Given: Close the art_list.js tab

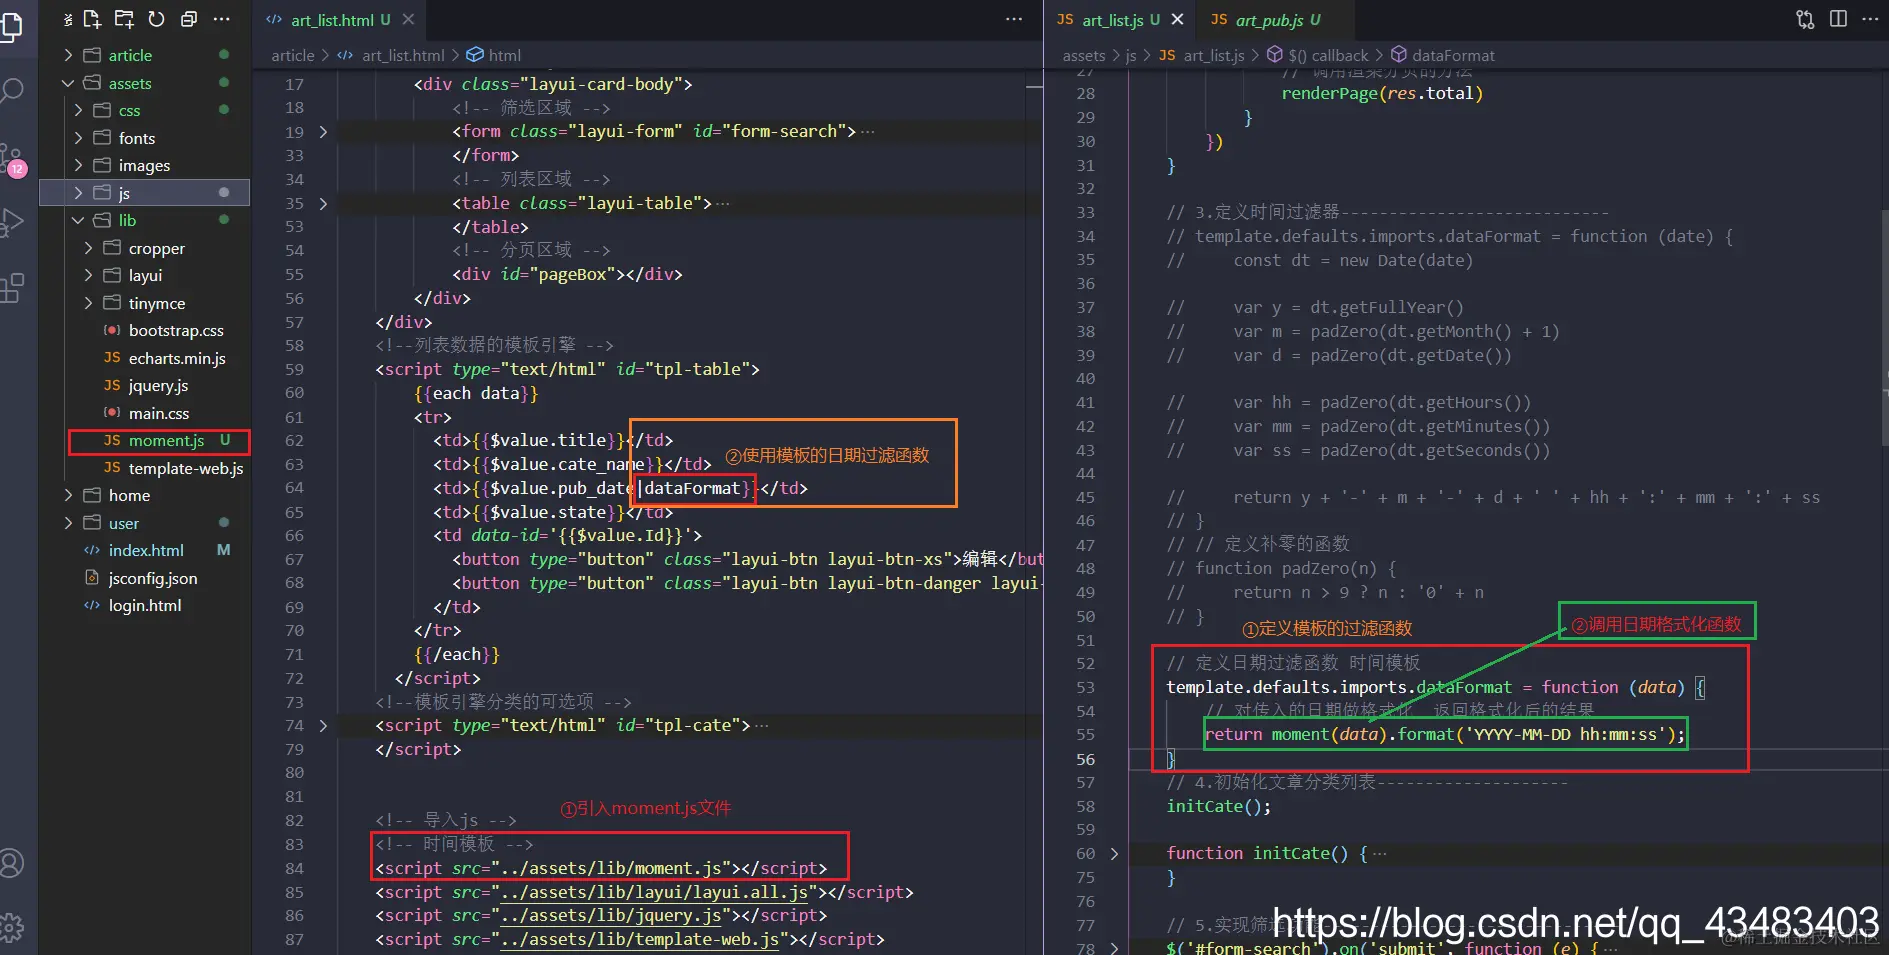Looking at the screenshot, I should click(x=1177, y=19).
